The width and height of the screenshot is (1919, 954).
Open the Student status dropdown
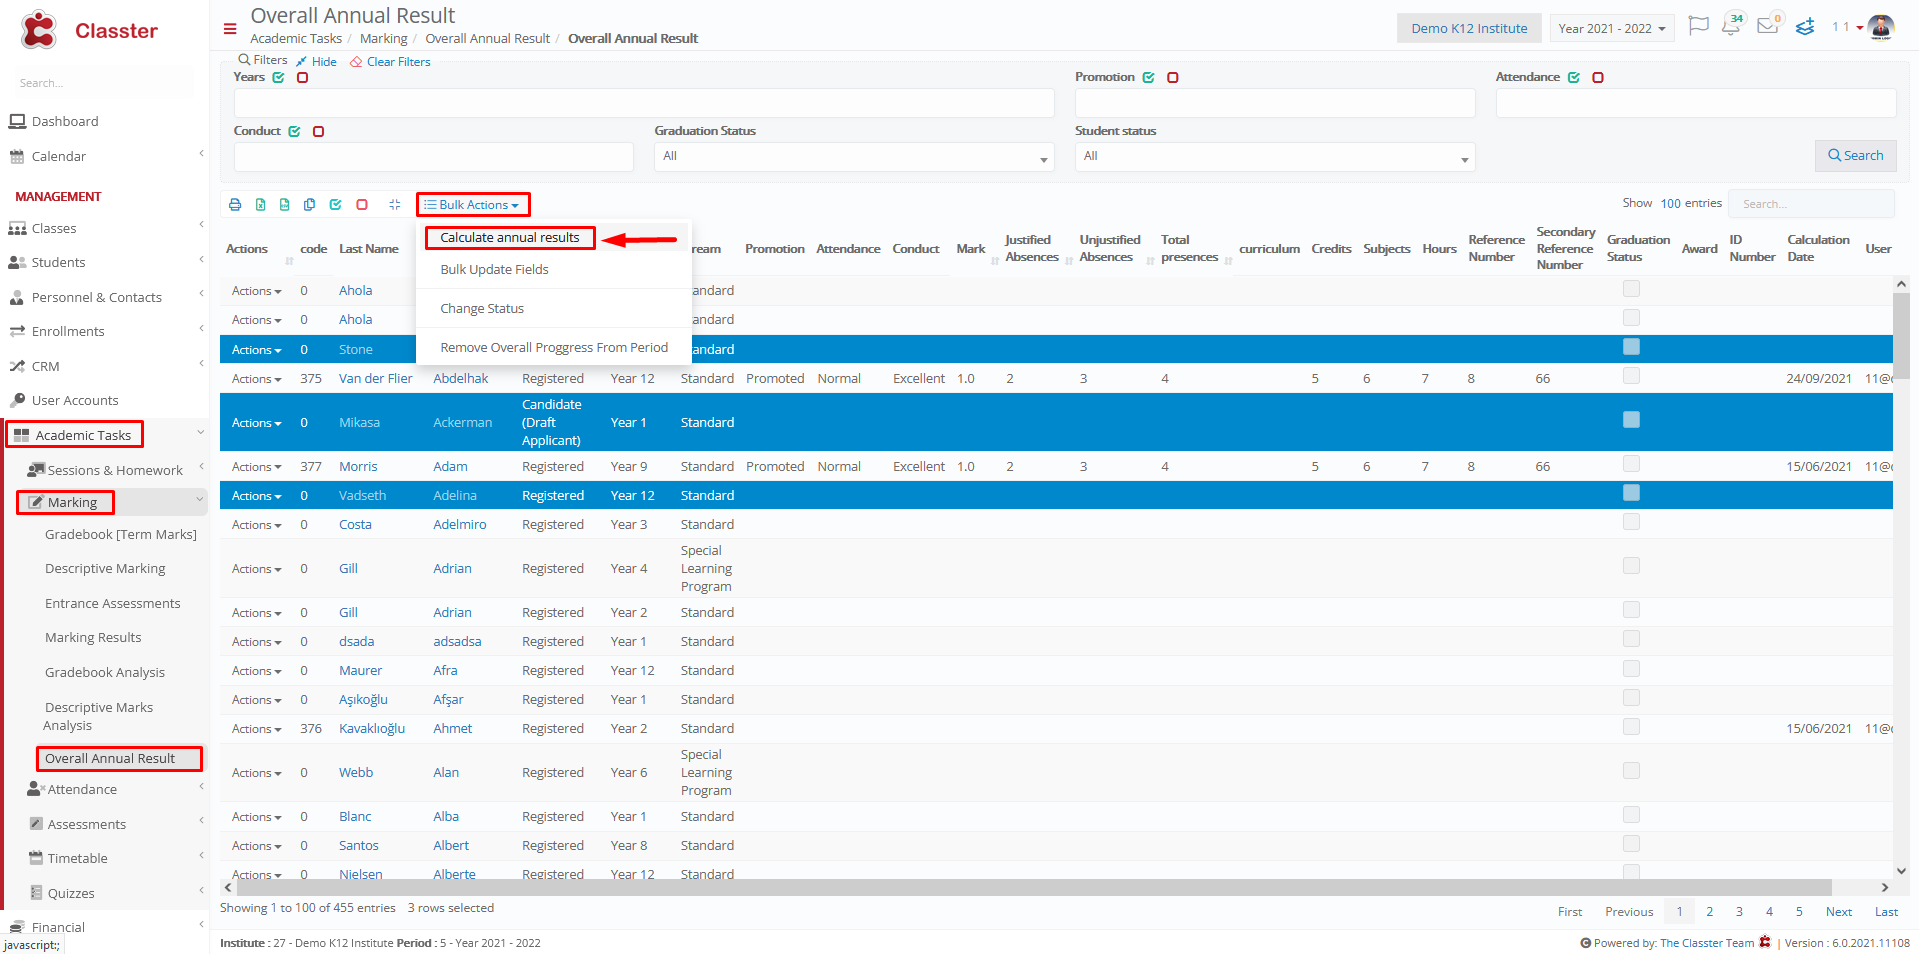1275,156
